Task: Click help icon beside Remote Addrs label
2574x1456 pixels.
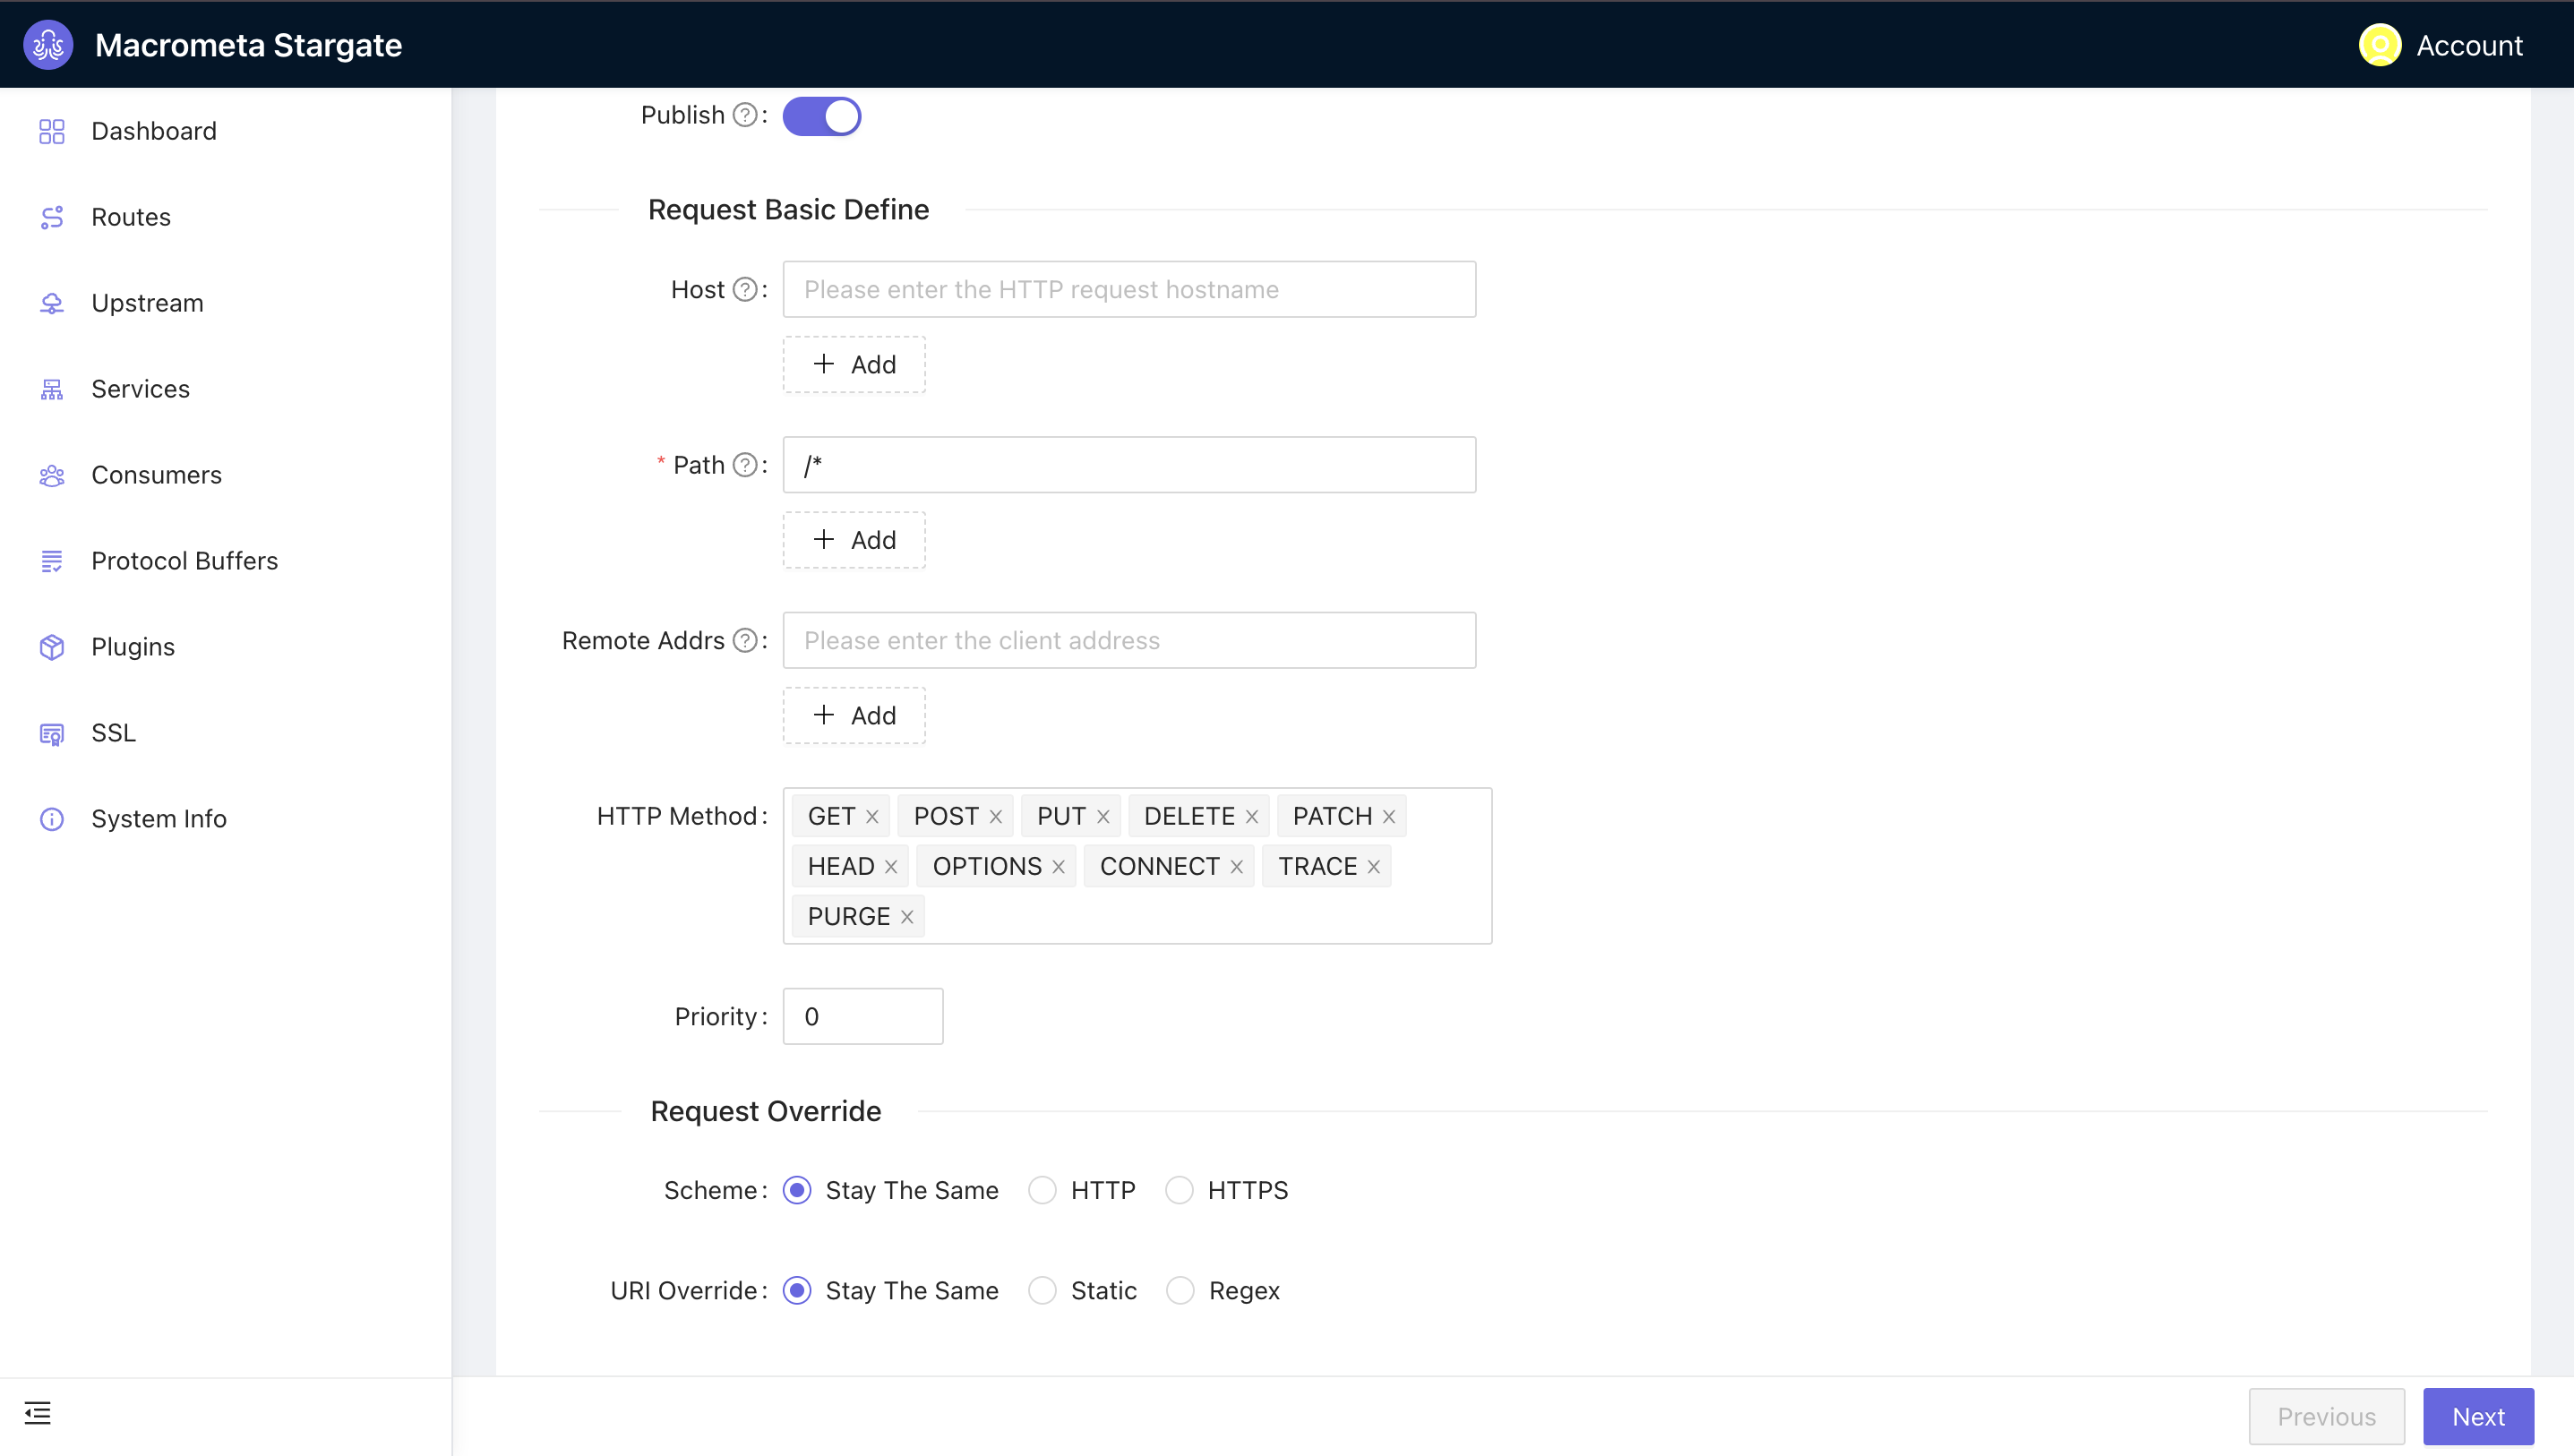Action: click(744, 640)
